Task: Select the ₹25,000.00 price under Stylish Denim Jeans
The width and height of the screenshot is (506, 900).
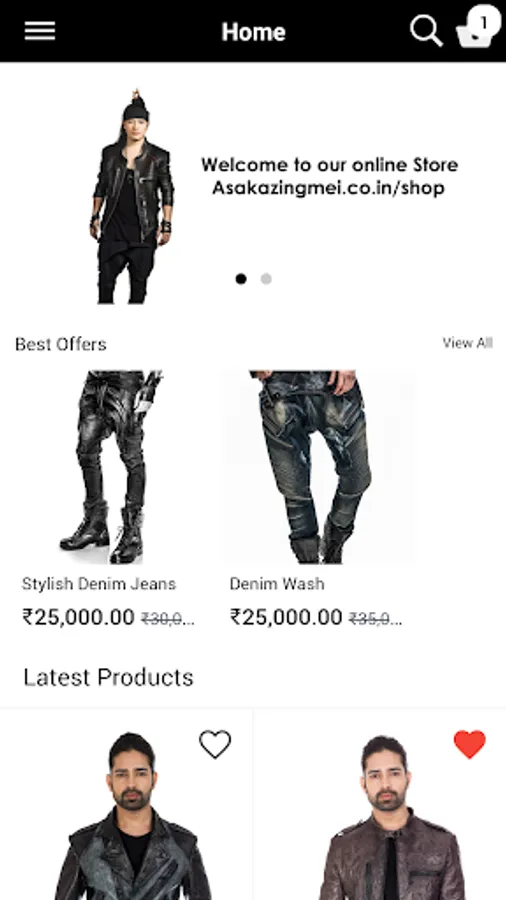Action: 78,617
